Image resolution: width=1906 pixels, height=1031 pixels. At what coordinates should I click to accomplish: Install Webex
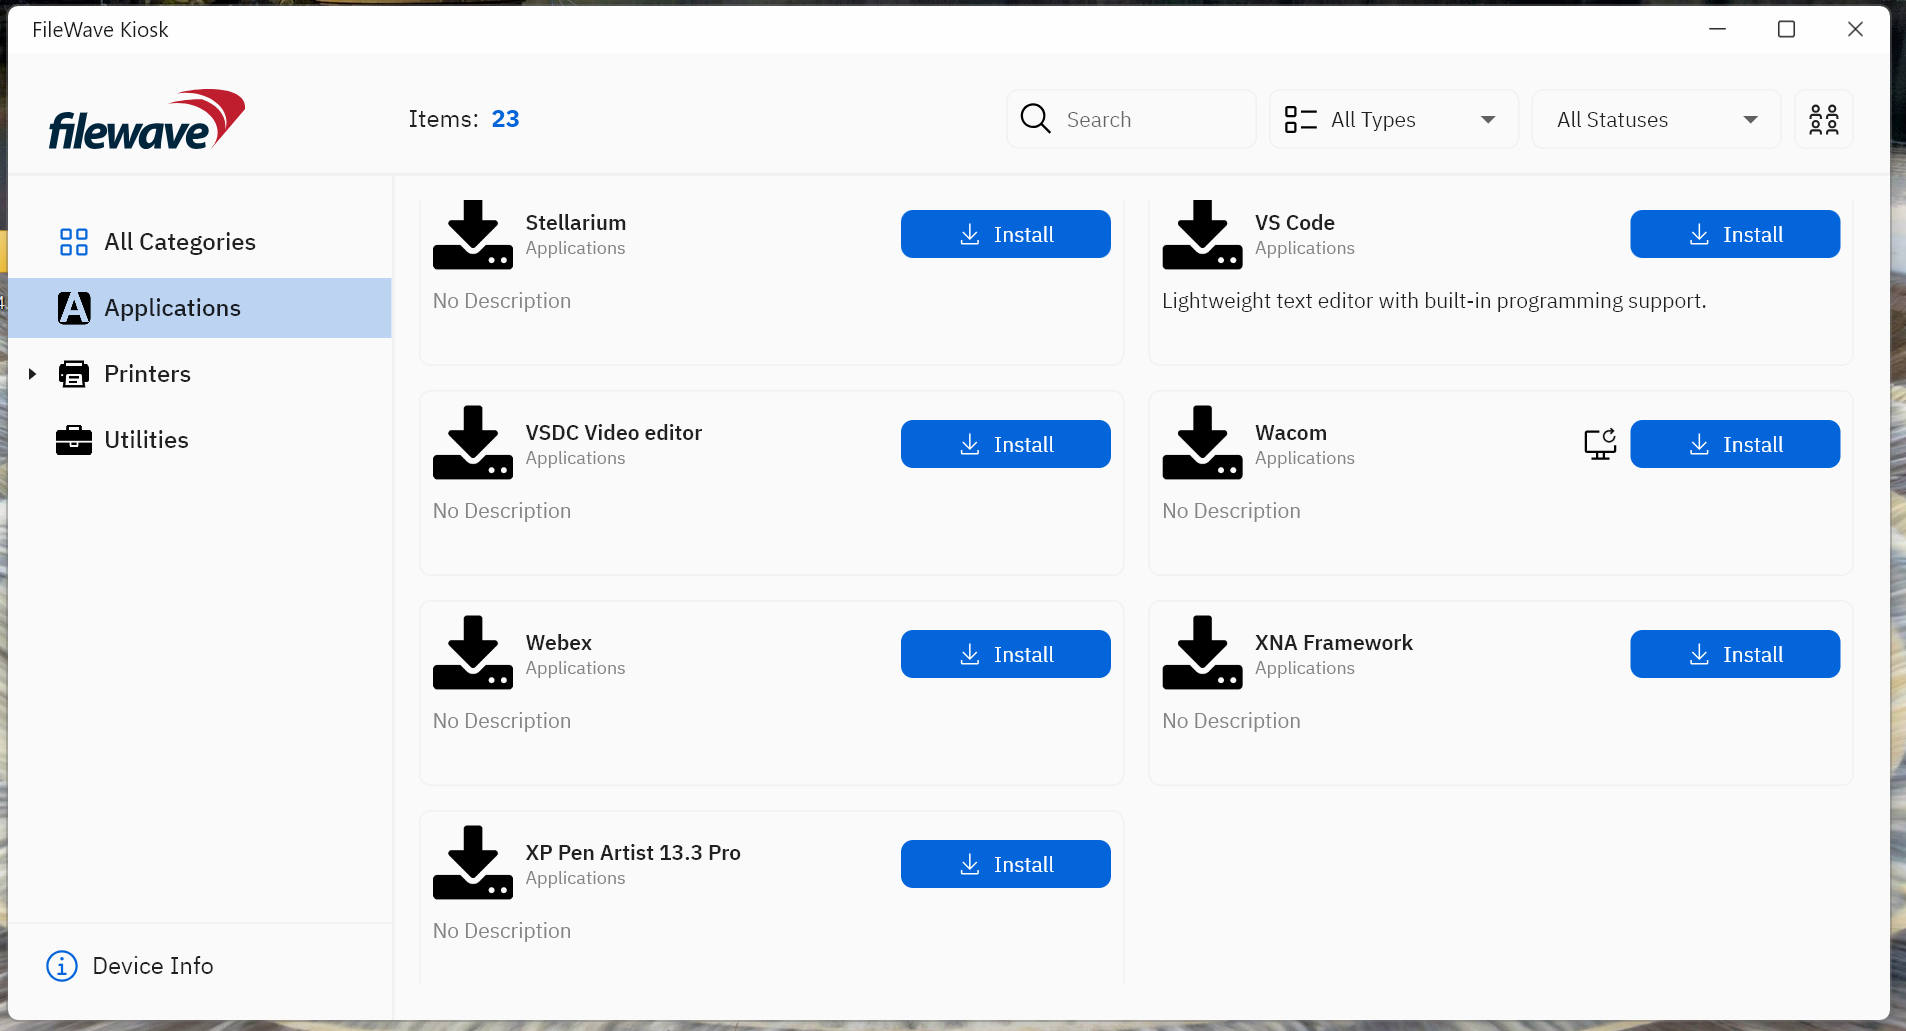tap(1005, 654)
